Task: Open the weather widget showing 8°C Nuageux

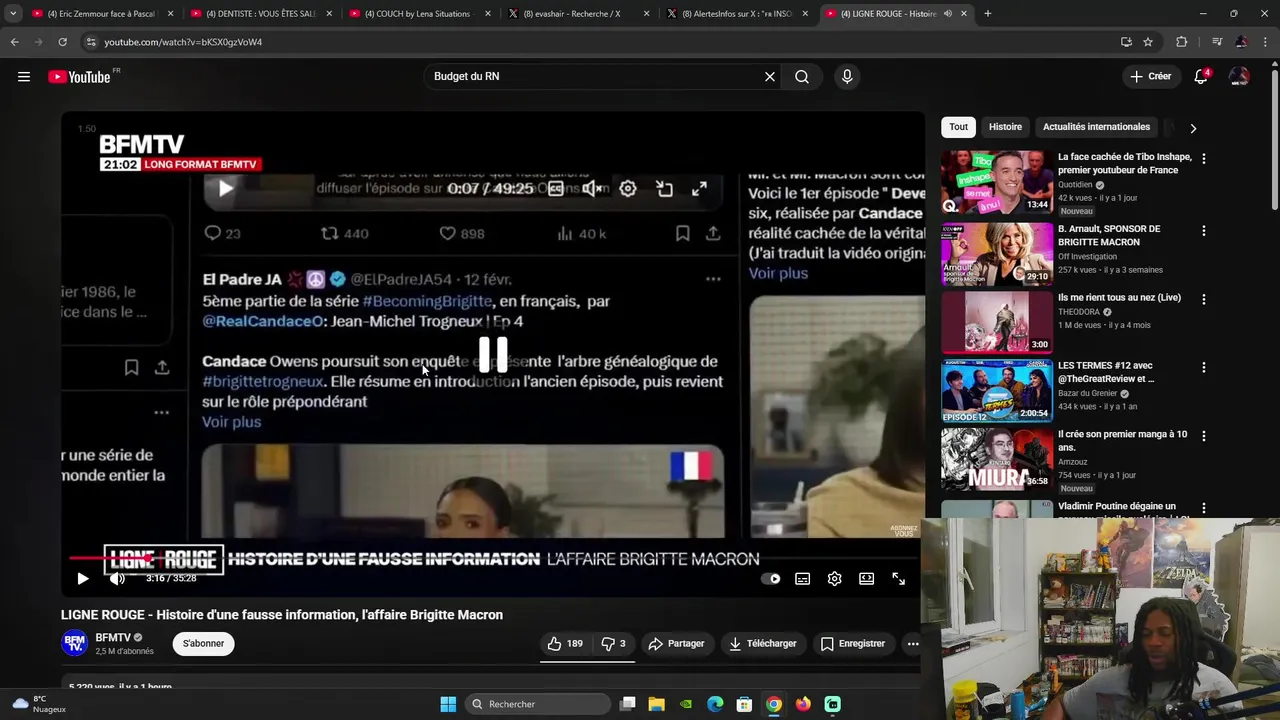Action: click(40, 704)
